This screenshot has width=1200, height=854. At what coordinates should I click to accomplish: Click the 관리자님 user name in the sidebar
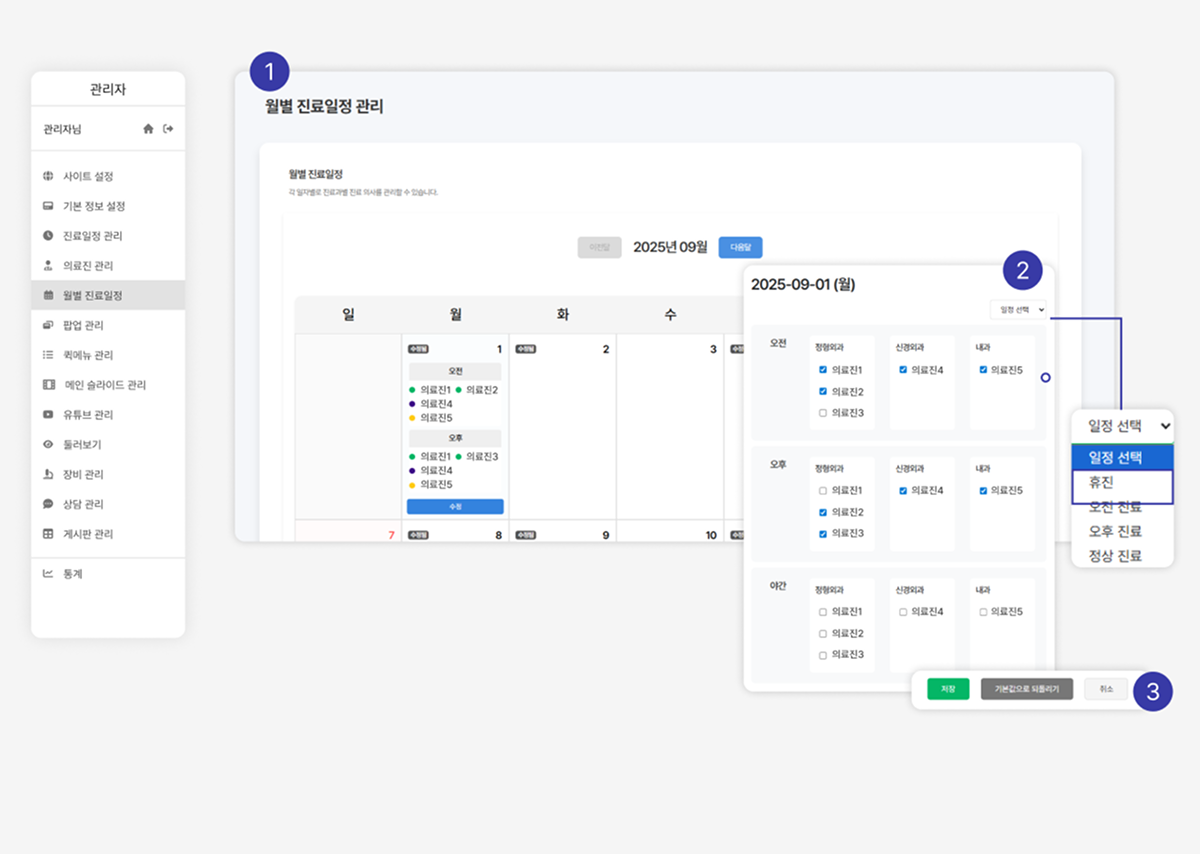click(62, 130)
